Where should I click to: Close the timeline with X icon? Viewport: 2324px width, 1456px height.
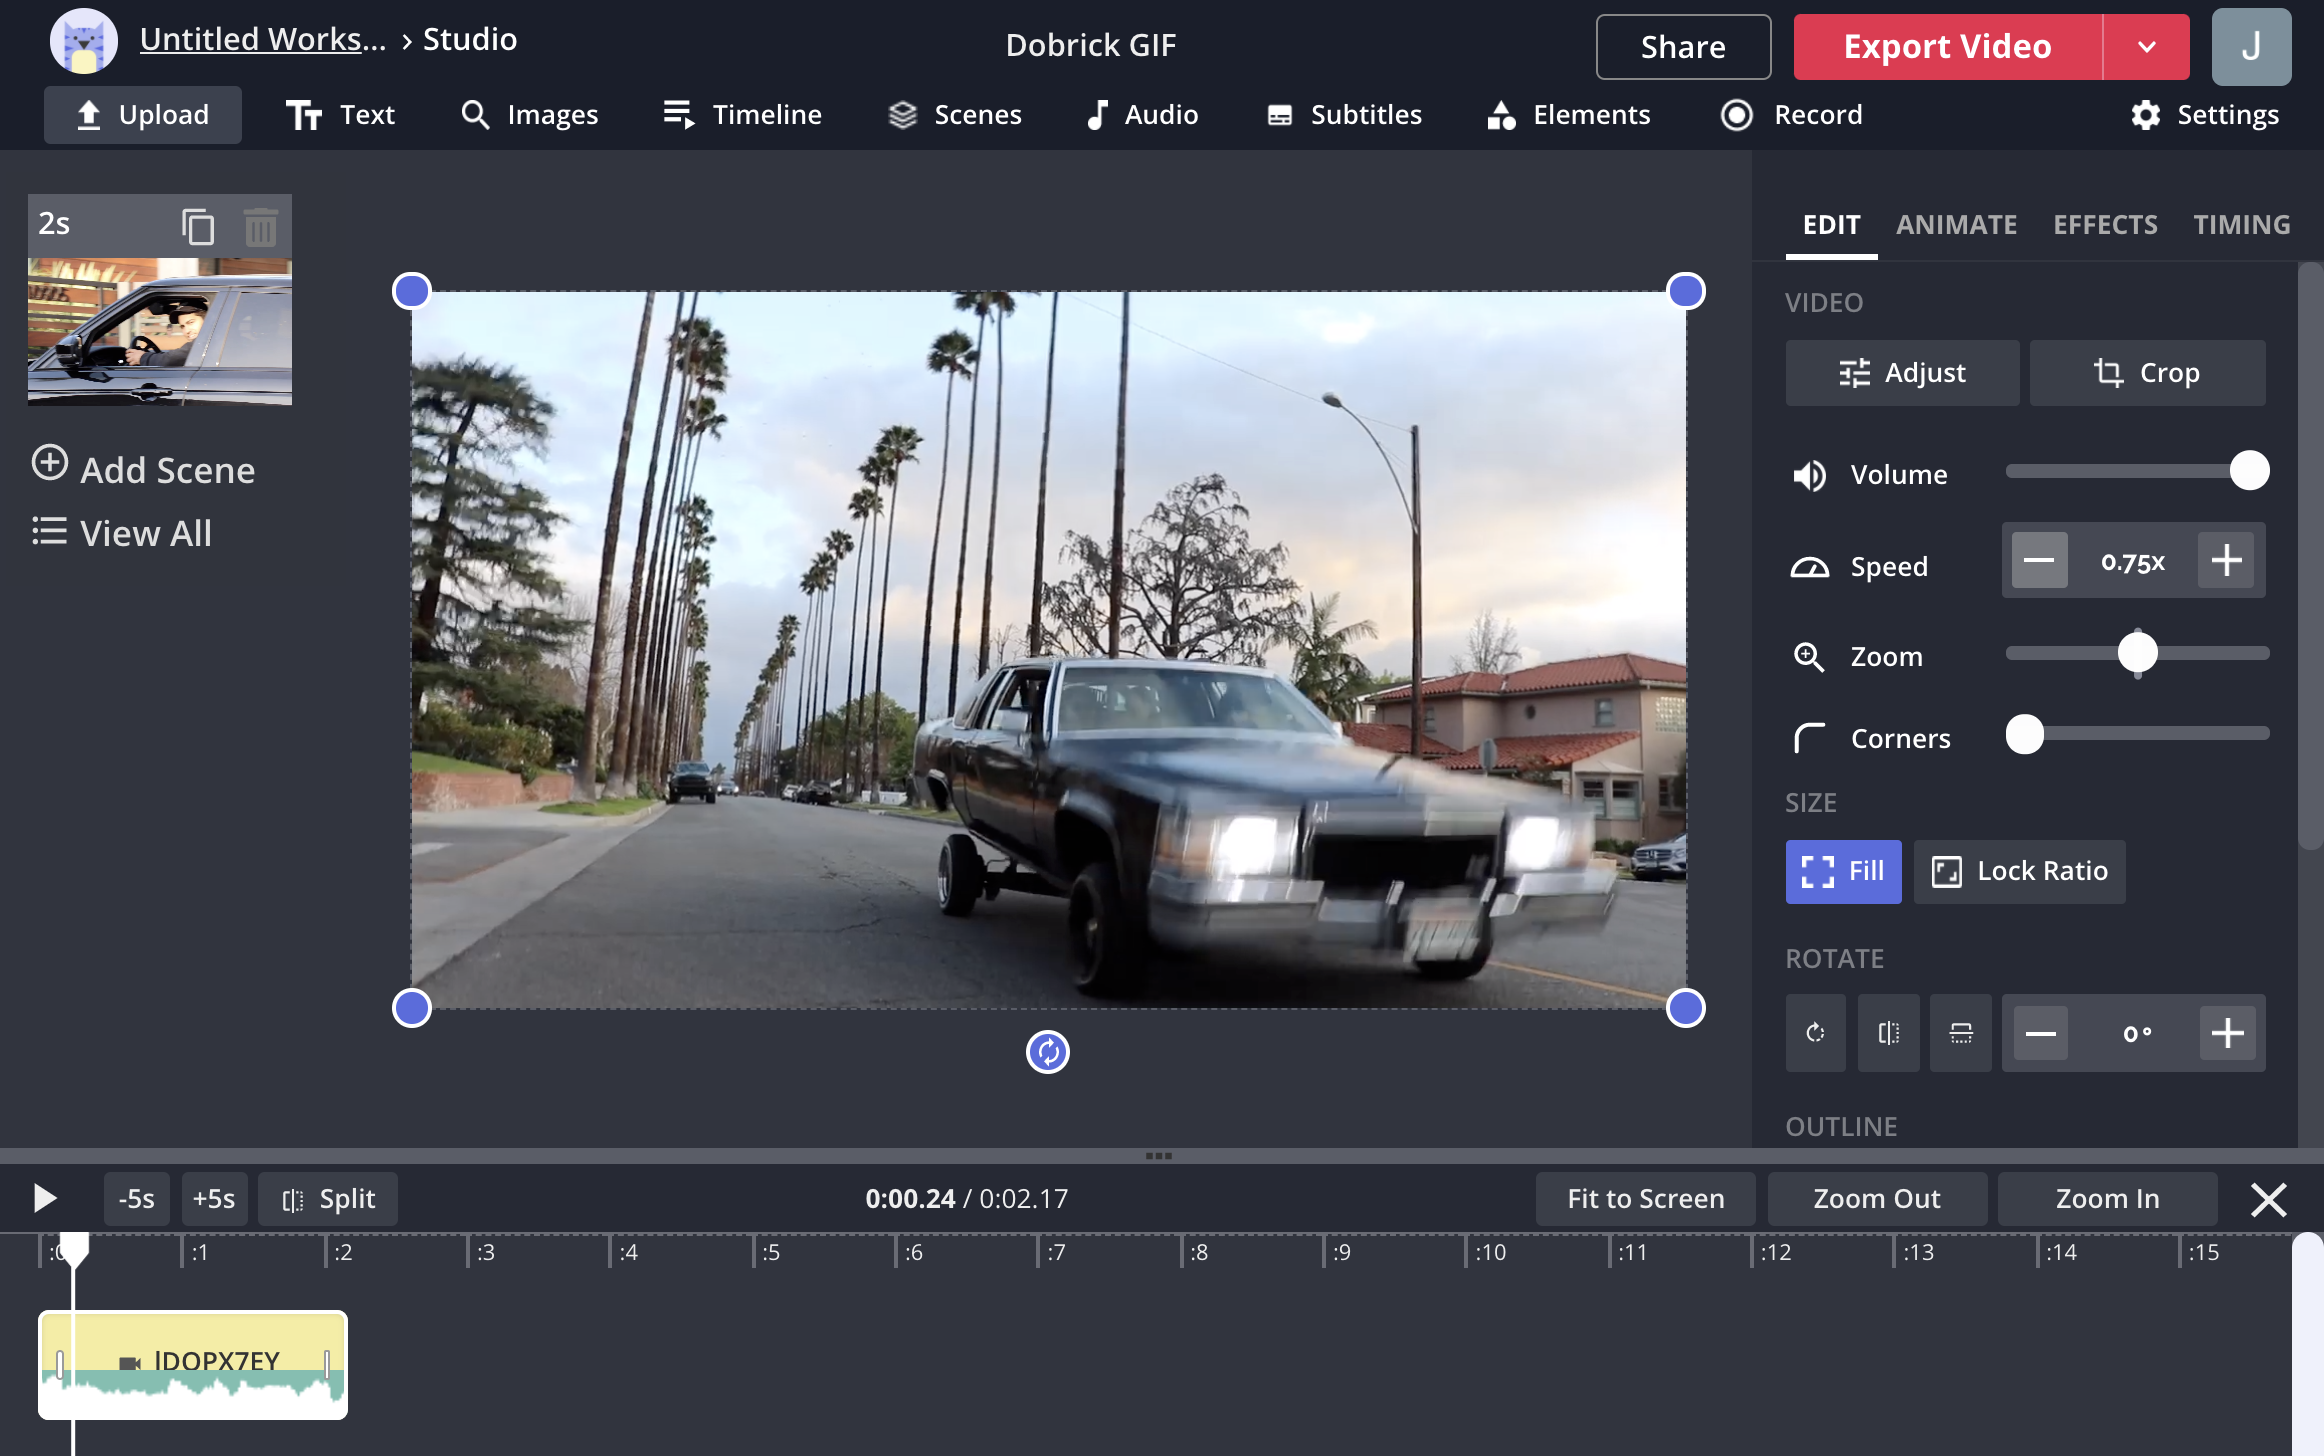pos(2268,1198)
